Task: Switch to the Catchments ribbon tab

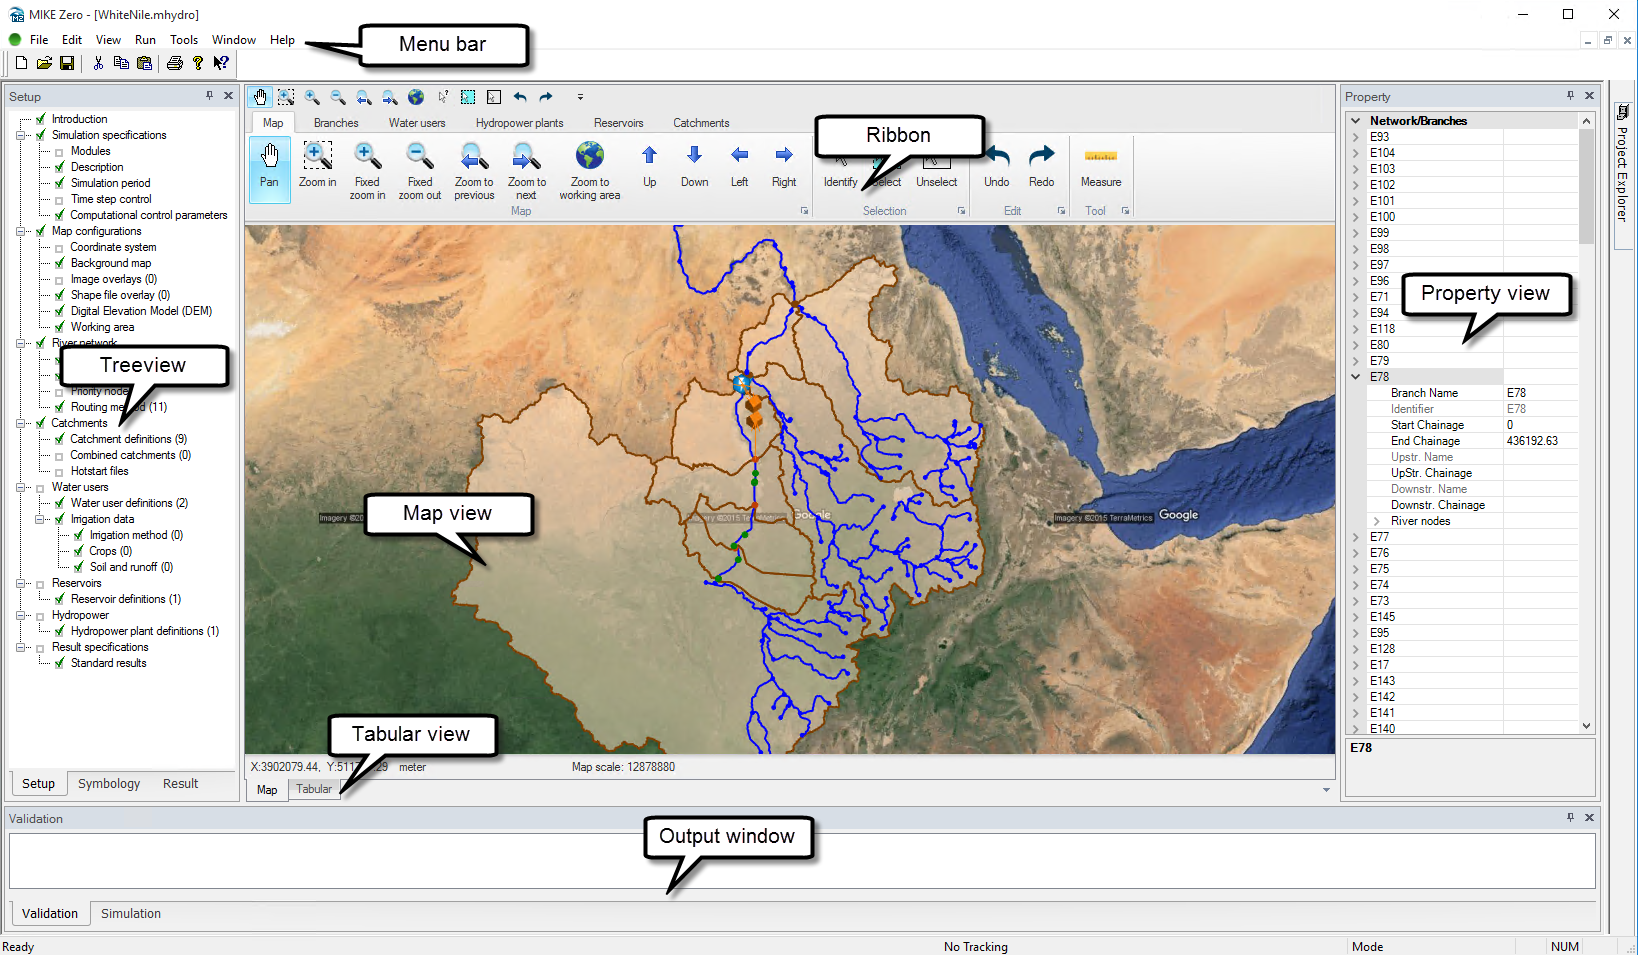Action: pyautogui.click(x=701, y=123)
